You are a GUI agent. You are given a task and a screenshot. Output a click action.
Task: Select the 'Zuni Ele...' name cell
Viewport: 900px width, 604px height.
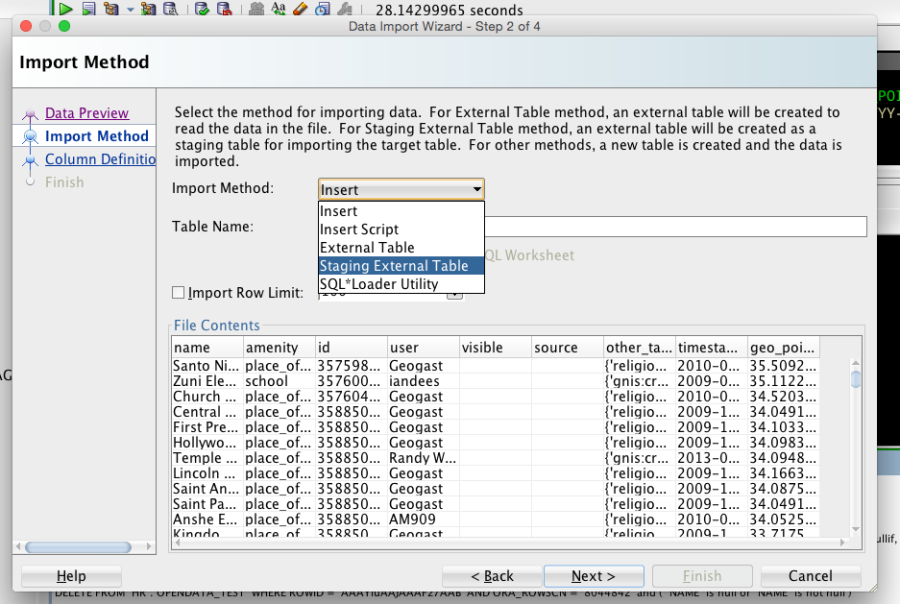[x=207, y=381]
